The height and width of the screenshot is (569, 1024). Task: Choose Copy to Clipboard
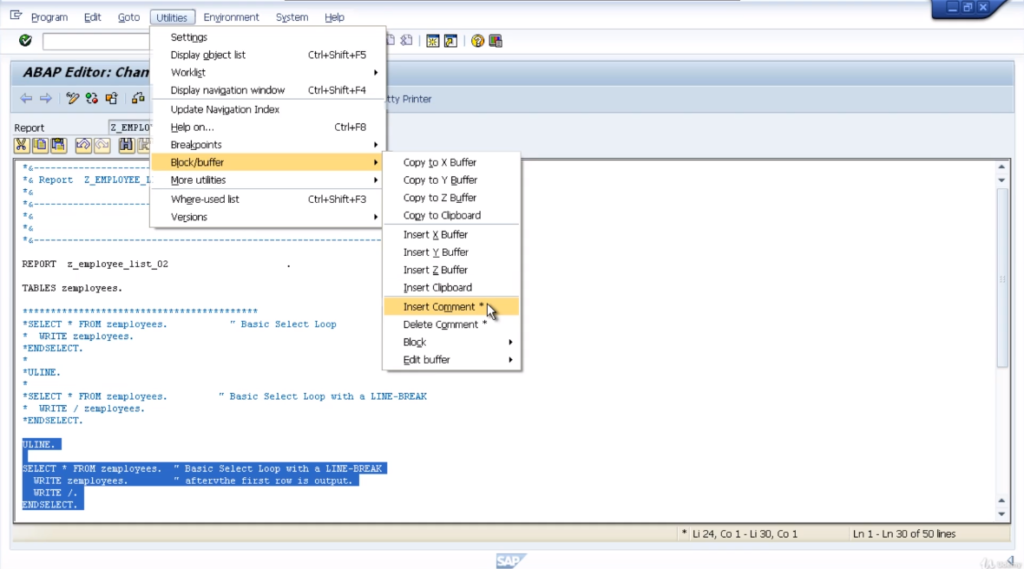[x=452, y=215]
